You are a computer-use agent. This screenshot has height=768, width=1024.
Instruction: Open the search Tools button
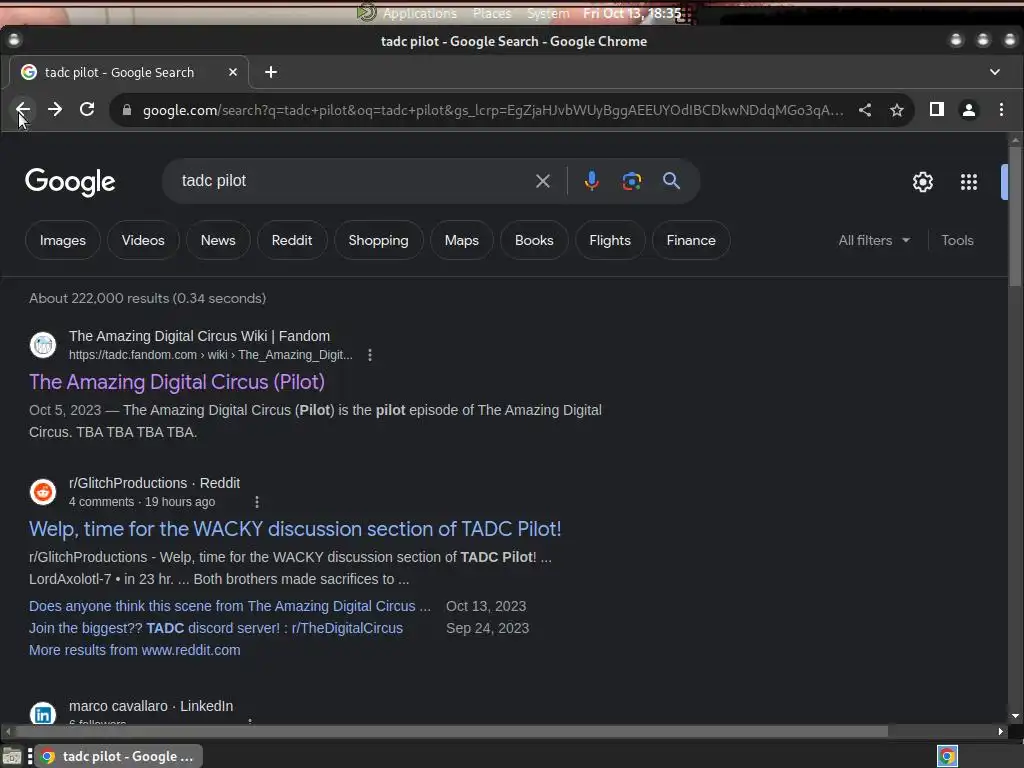[x=957, y=240]
